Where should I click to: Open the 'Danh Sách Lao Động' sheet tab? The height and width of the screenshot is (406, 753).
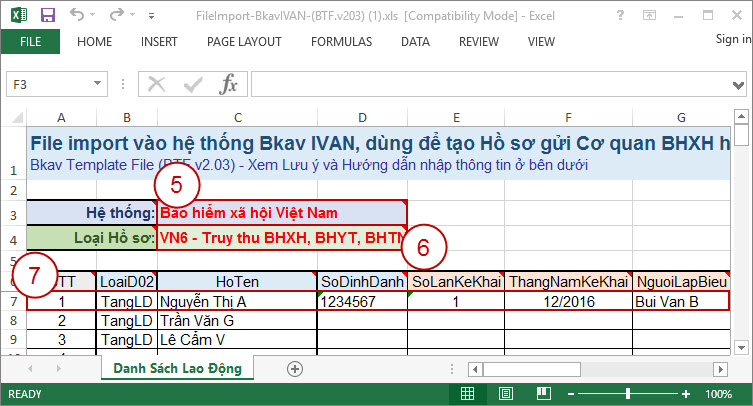click(x=177, y=369)
